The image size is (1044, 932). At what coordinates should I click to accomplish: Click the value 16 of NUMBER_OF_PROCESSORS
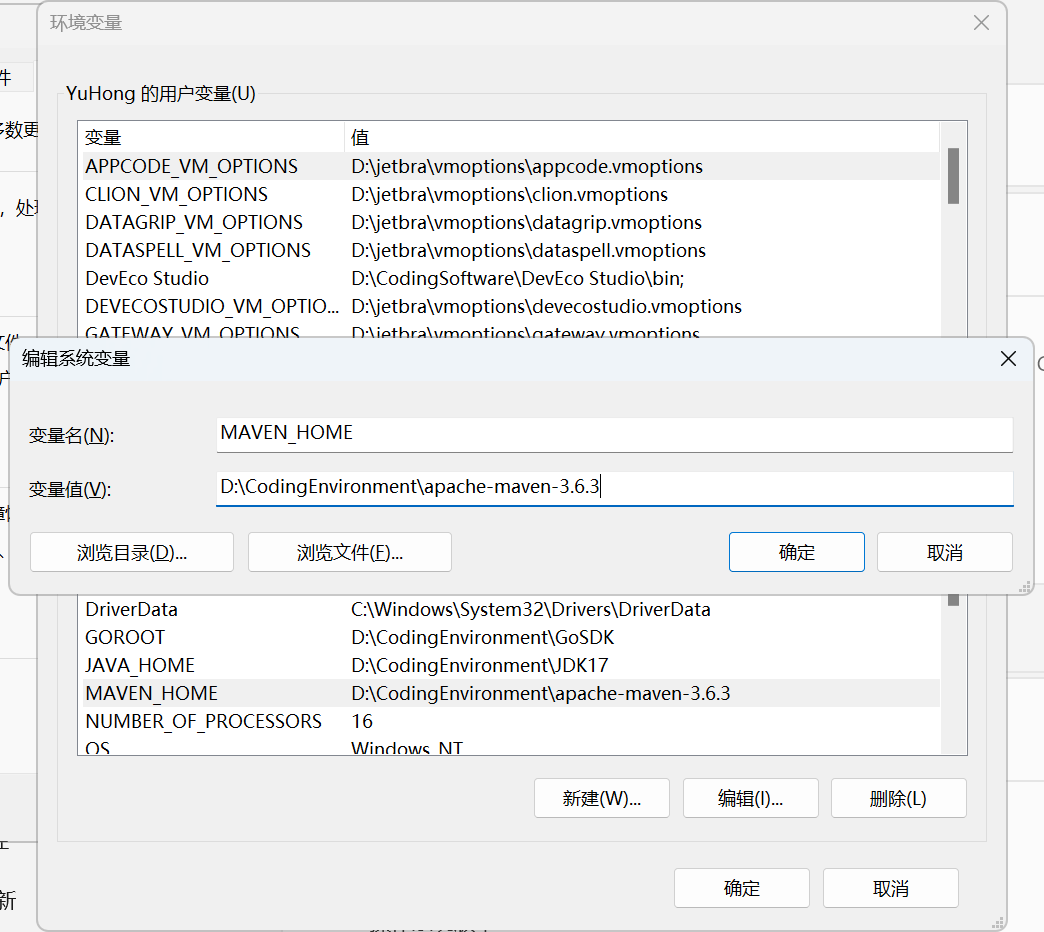coord(362,721)
